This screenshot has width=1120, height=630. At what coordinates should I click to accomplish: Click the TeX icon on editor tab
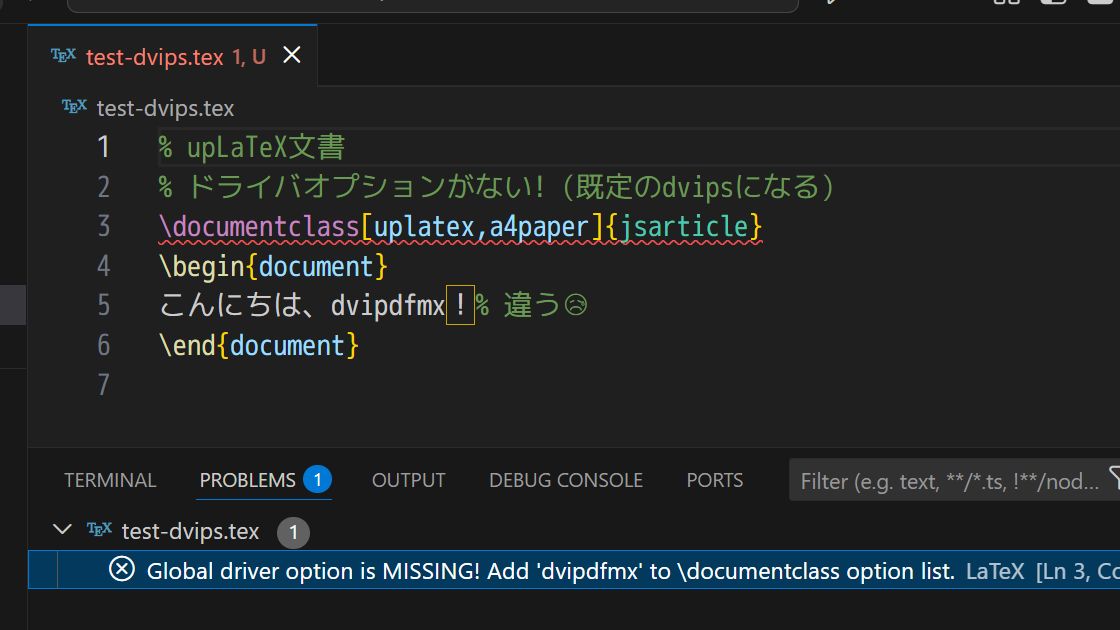pos(63,56)
